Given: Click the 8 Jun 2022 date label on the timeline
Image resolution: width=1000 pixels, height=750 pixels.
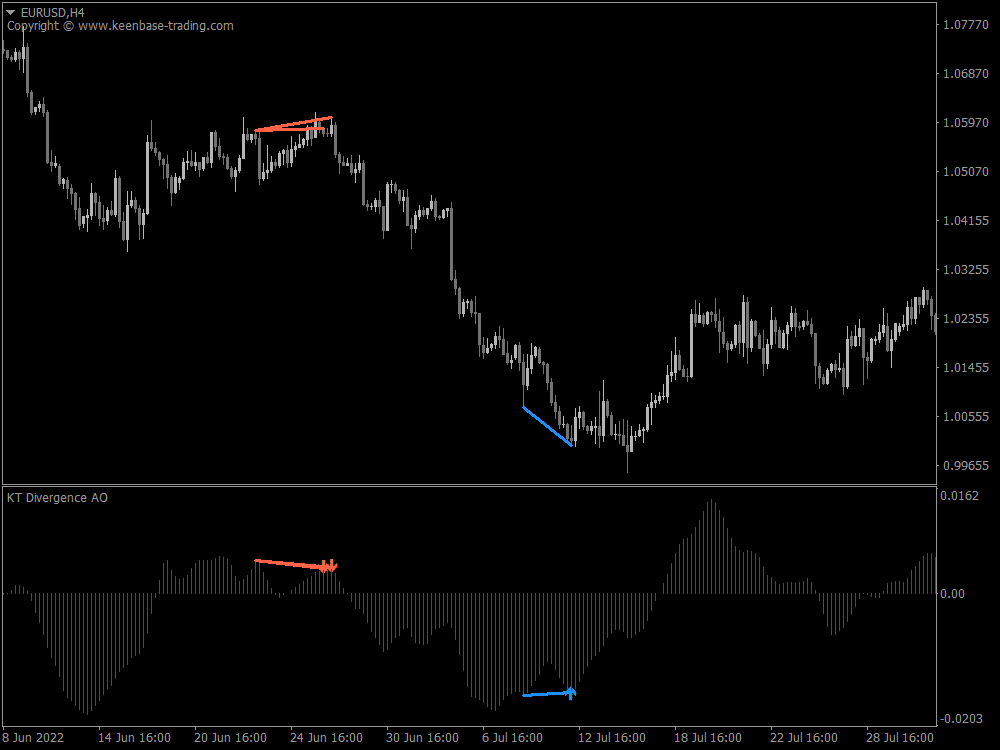Looking at the screenshot, I should (32, 737).
